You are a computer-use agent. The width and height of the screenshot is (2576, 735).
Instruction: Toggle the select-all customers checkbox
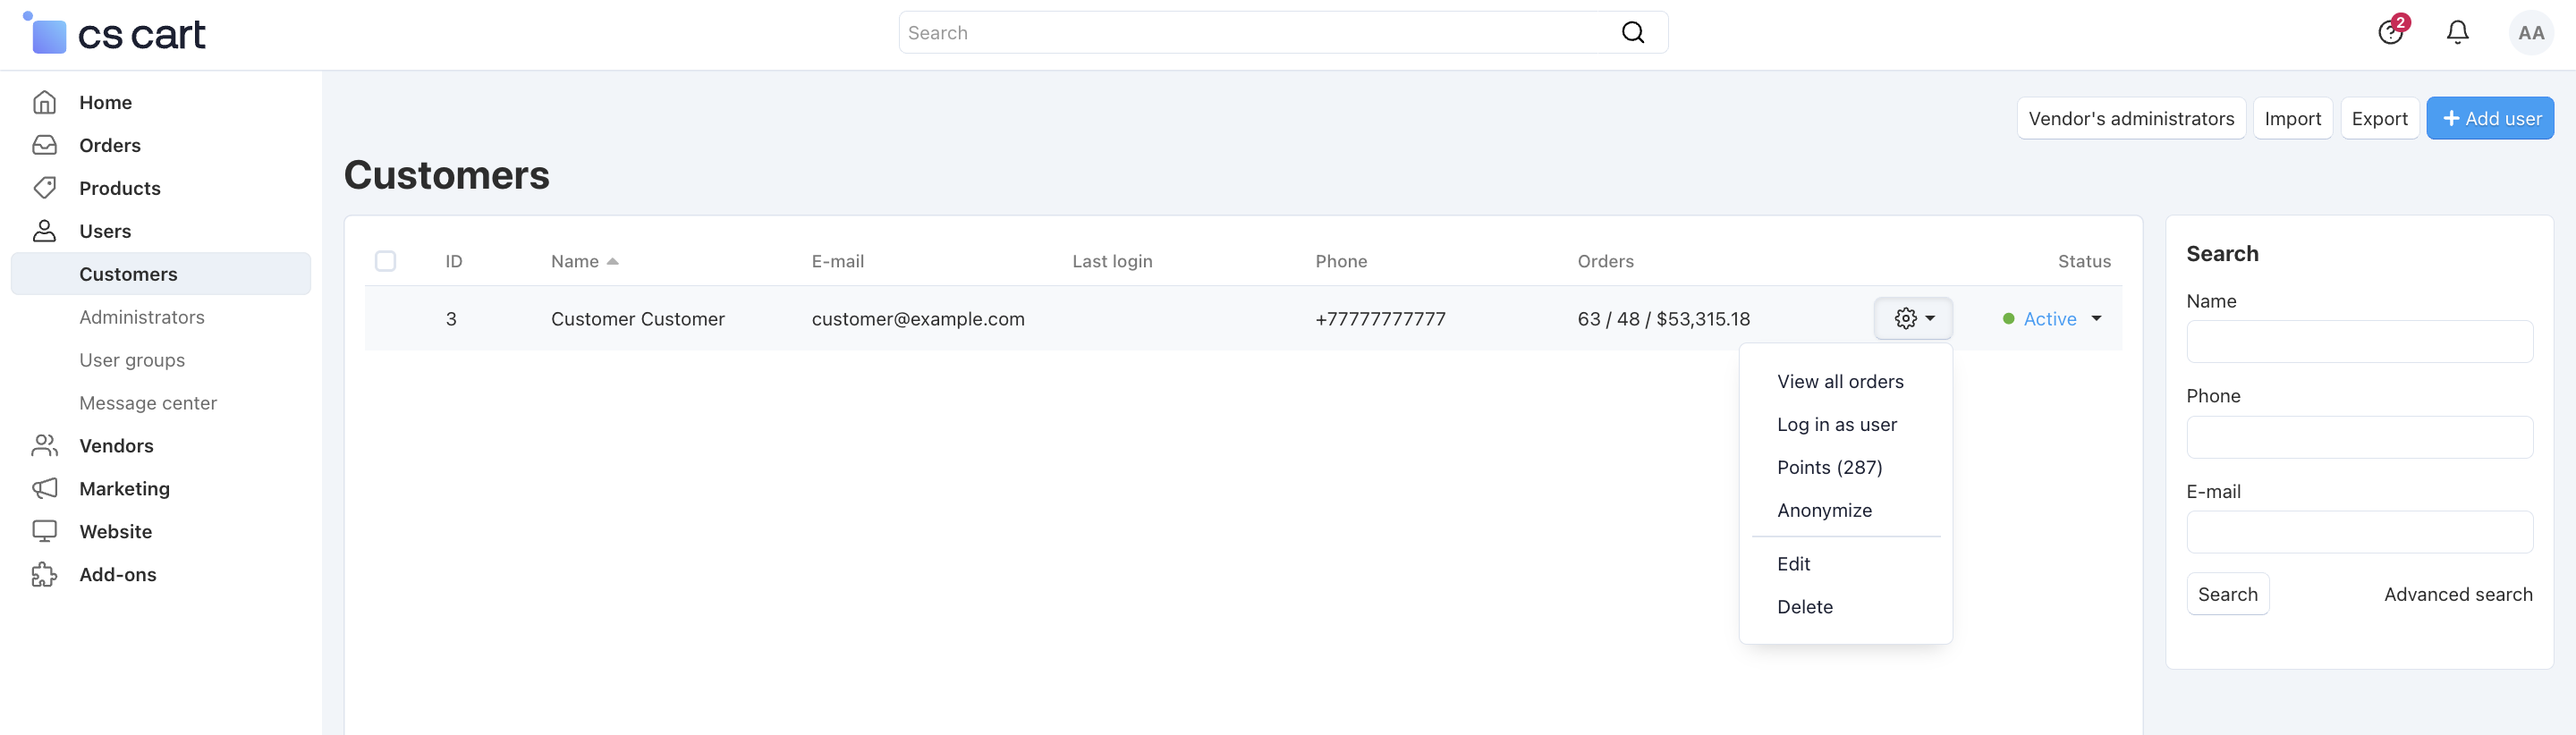tap(385, 261)
